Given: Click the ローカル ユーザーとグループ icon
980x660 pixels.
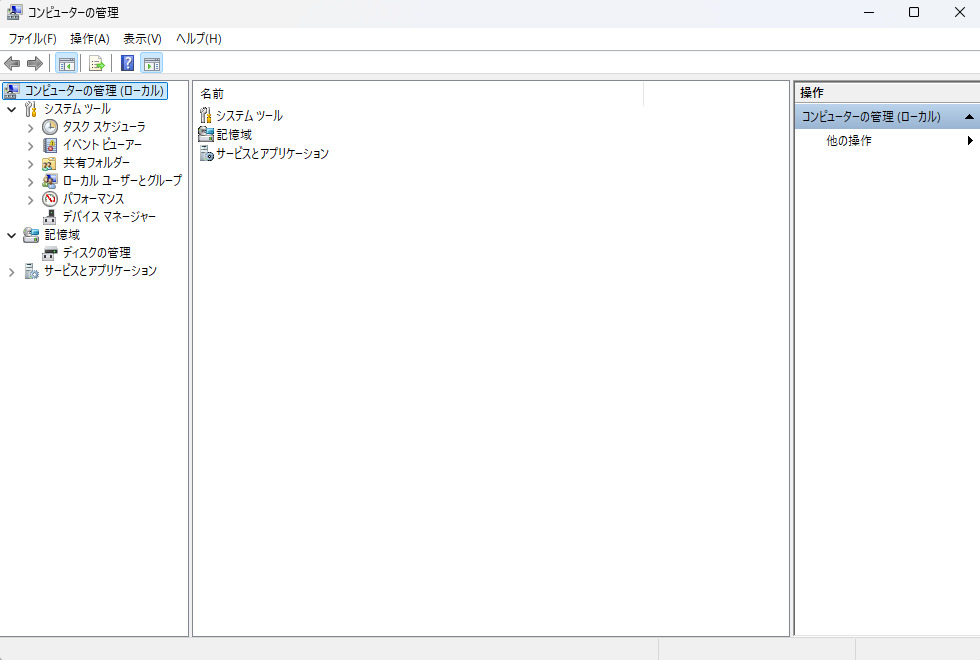Looking at the screenshot, I should [x=49, y=181].
